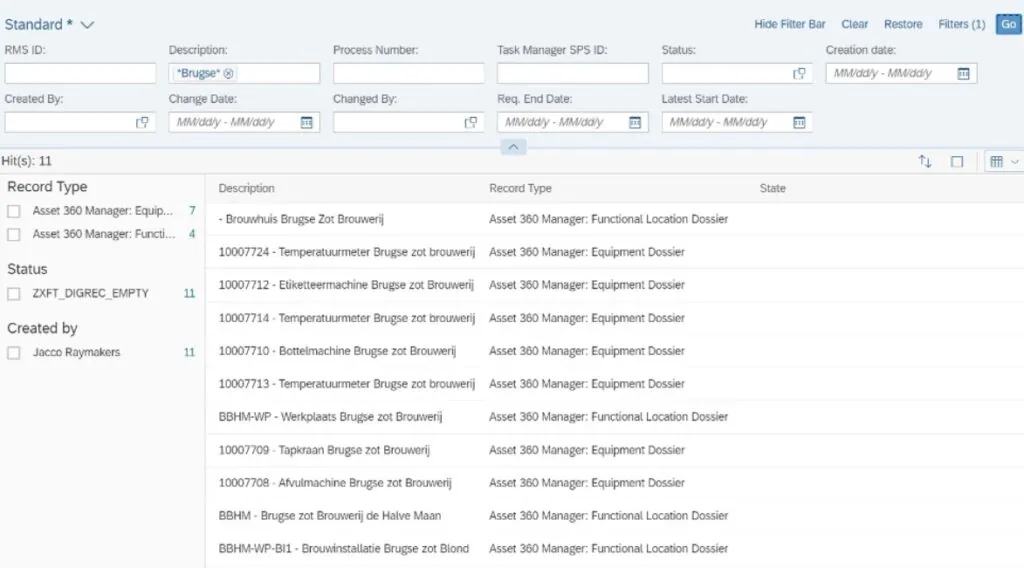Select row 10007708 Afvulmachine
The image size is (1024, 568).
tap(615, 483)
